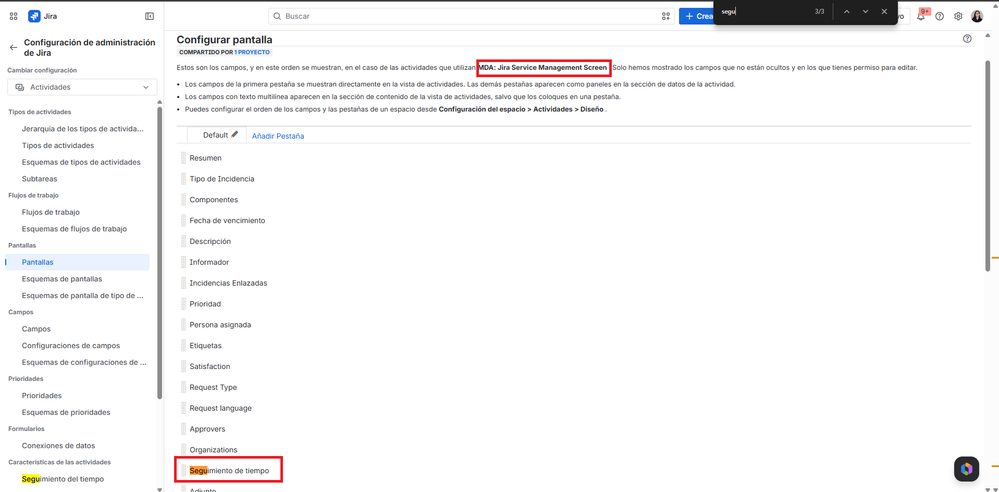Open the user profile avatar

tap(977, 16)
